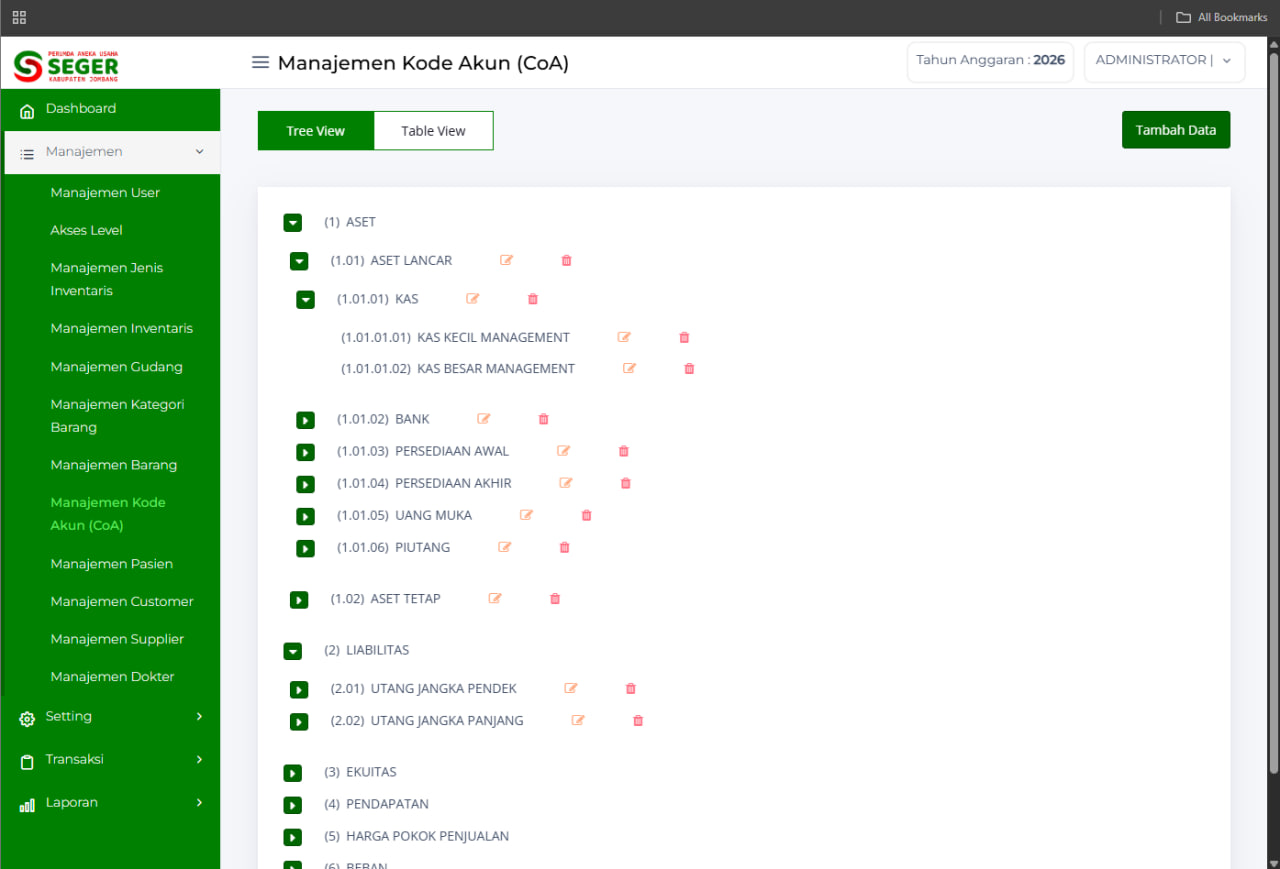
Task: Click edit icon for ASET LANCAR
Action: (507, 260)
